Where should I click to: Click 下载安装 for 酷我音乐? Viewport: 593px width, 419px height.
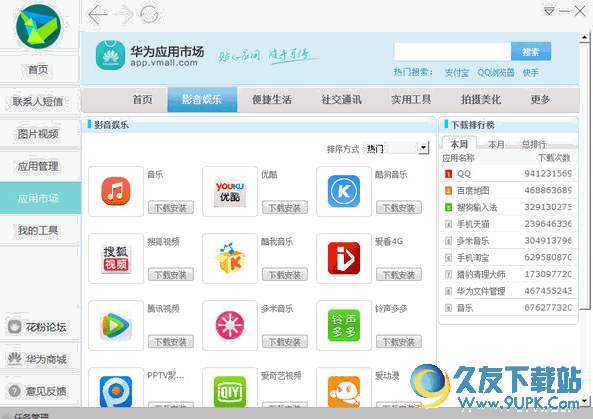tap(285, 275)
